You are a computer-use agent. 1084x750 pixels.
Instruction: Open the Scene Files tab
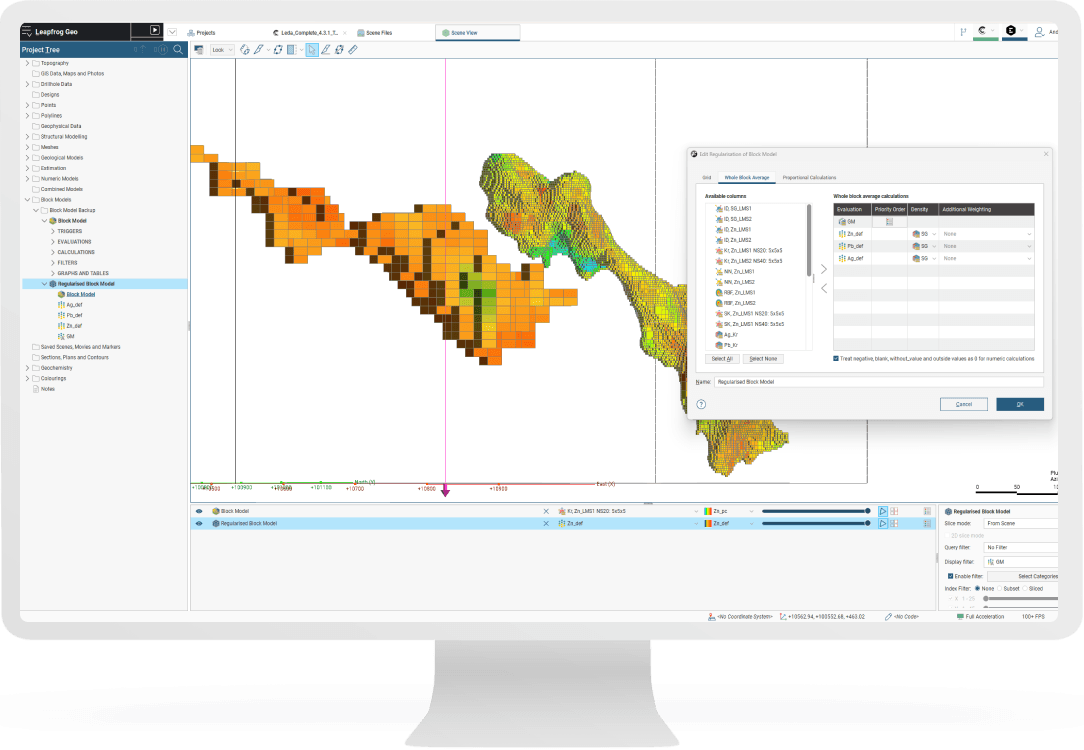point(375,32)
